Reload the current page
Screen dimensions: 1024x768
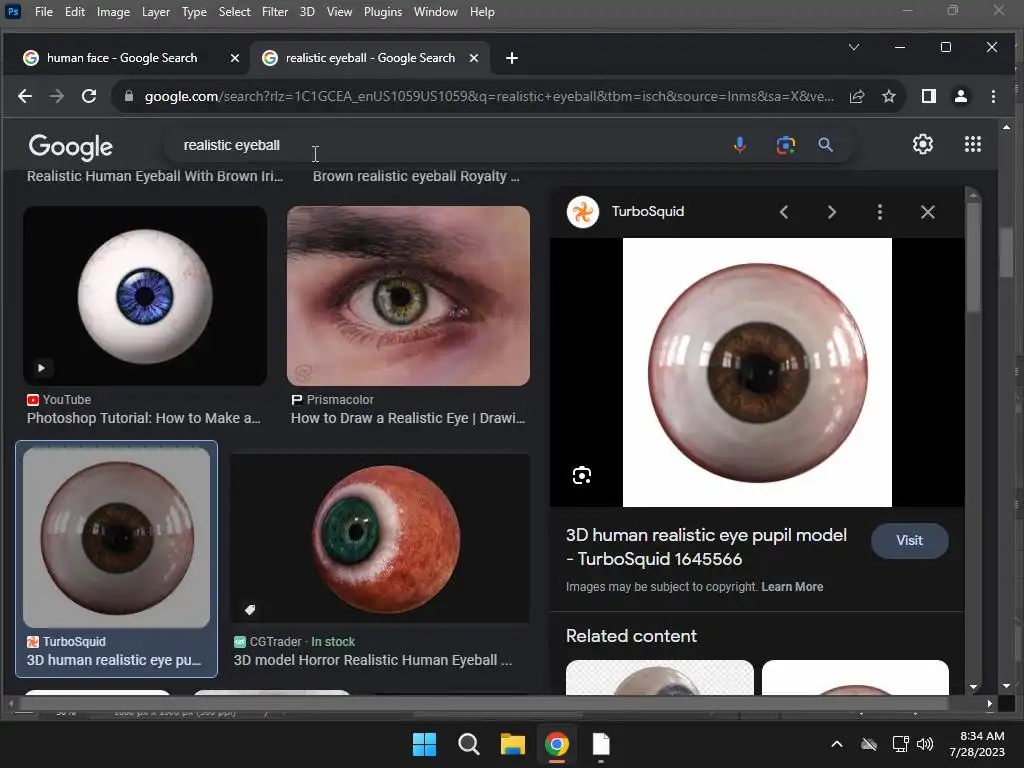point(89,97)
